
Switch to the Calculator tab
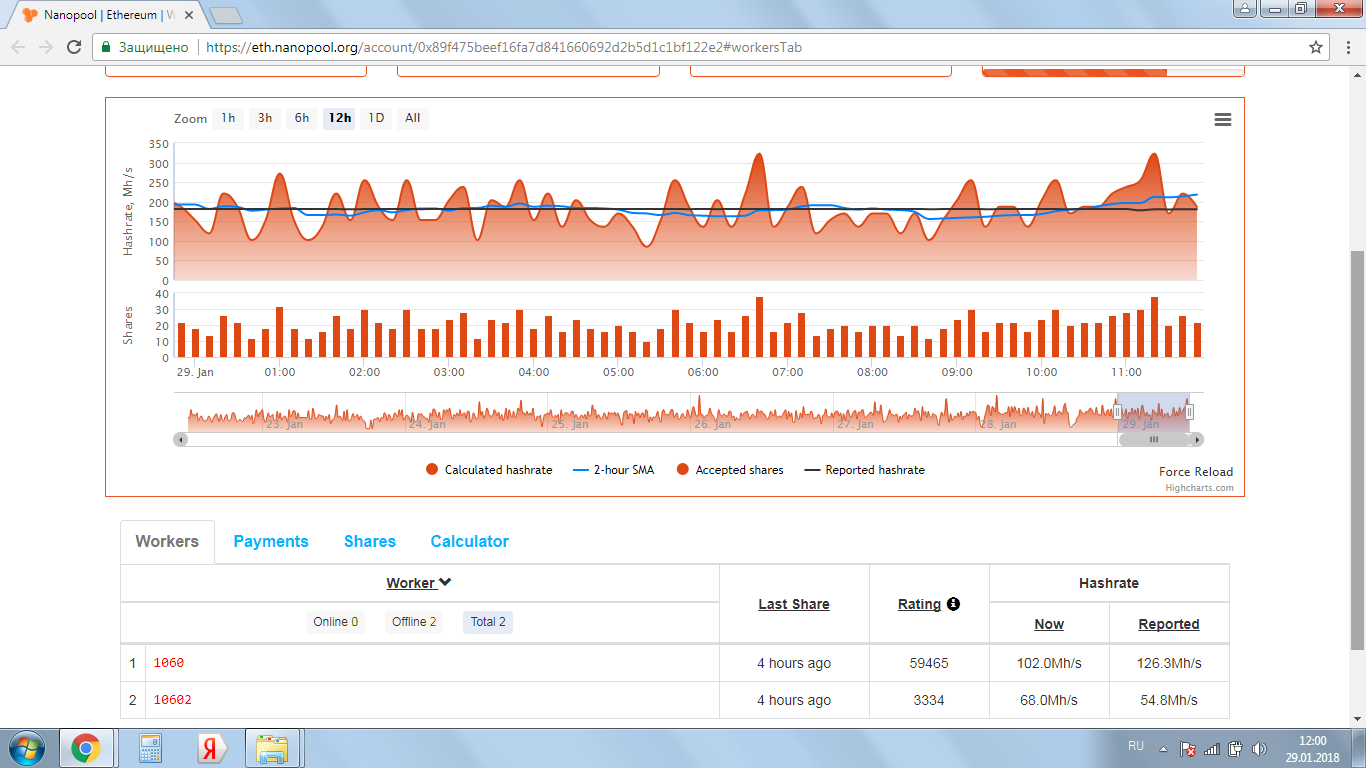(470, 541)
